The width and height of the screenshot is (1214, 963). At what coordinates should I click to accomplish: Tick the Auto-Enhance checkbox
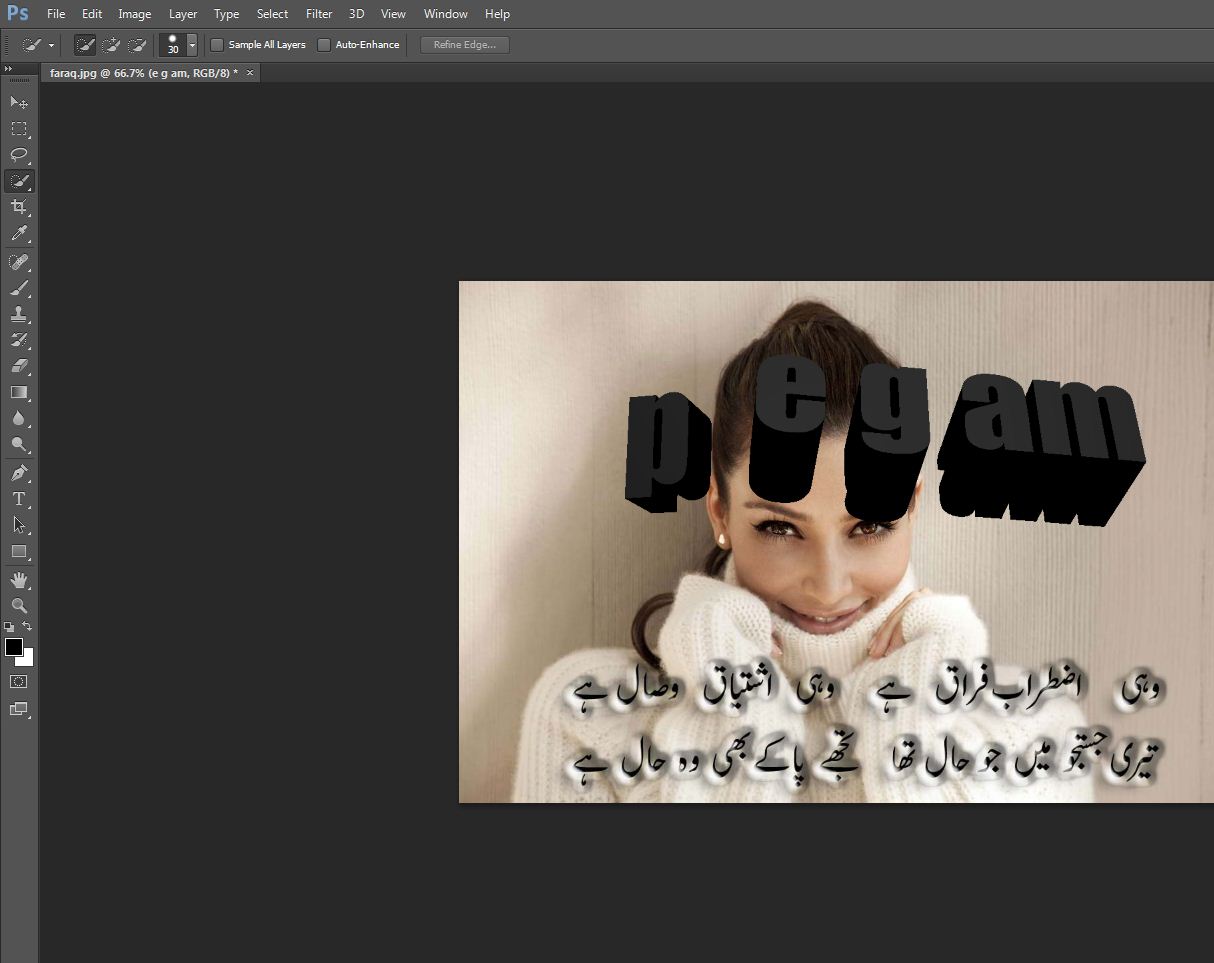tap(324, 45)
